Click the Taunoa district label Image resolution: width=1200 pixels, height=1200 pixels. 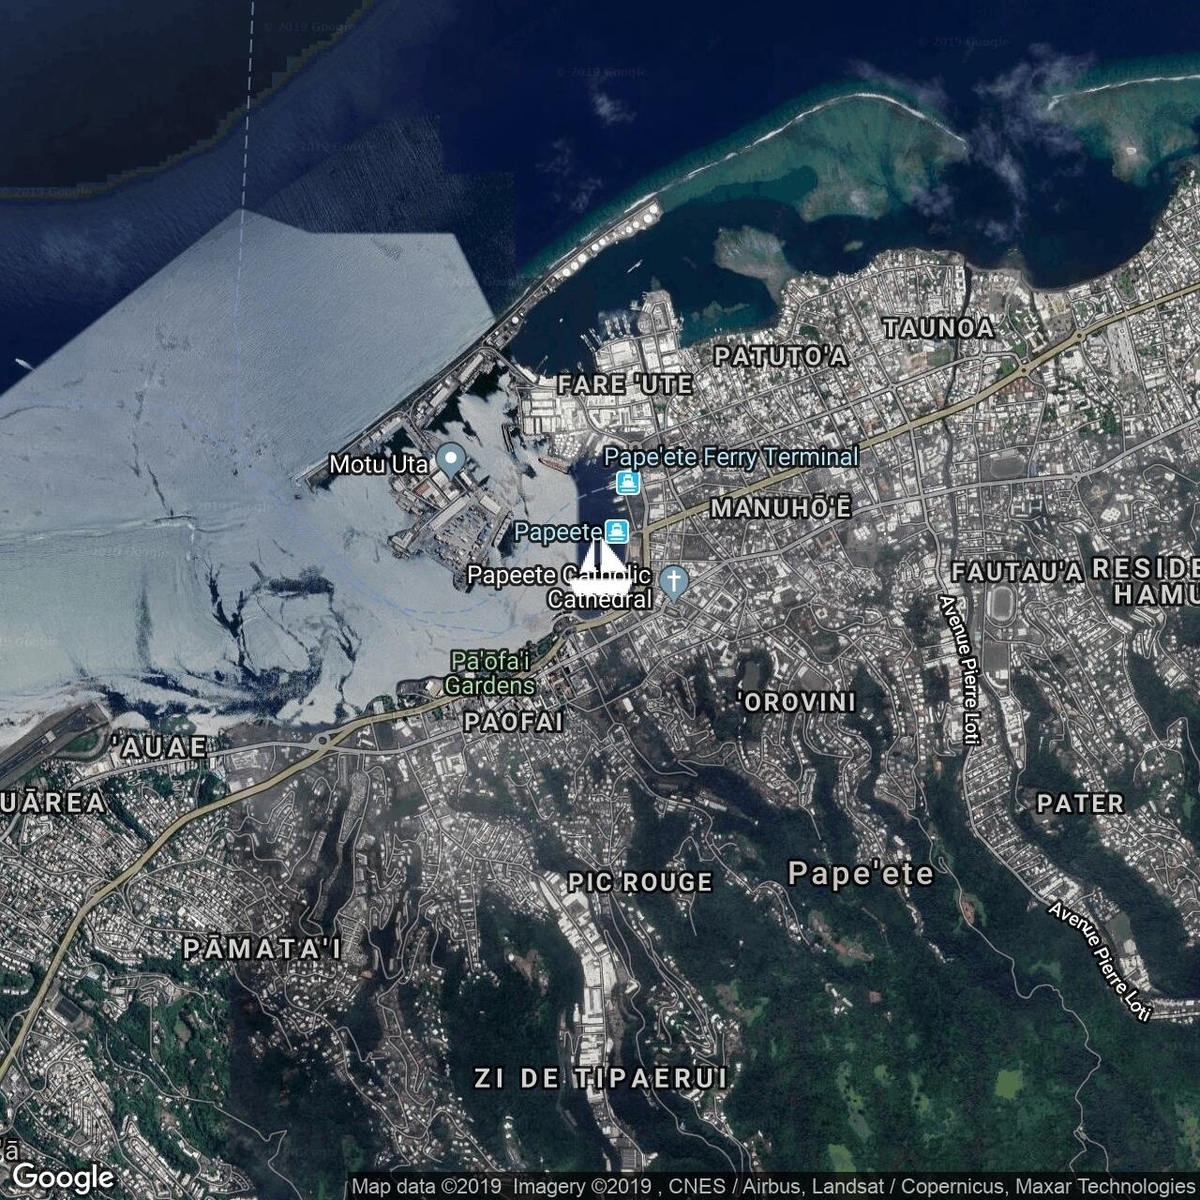pyautogui.click(x=938, y=328)
